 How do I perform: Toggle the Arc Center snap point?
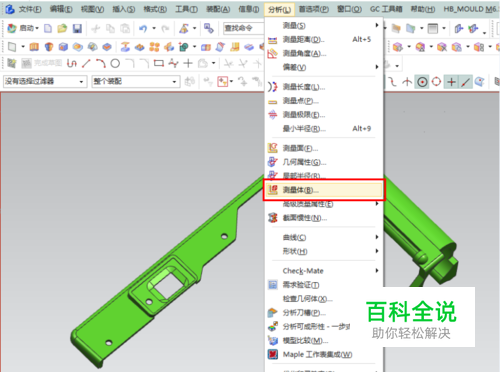422,82
